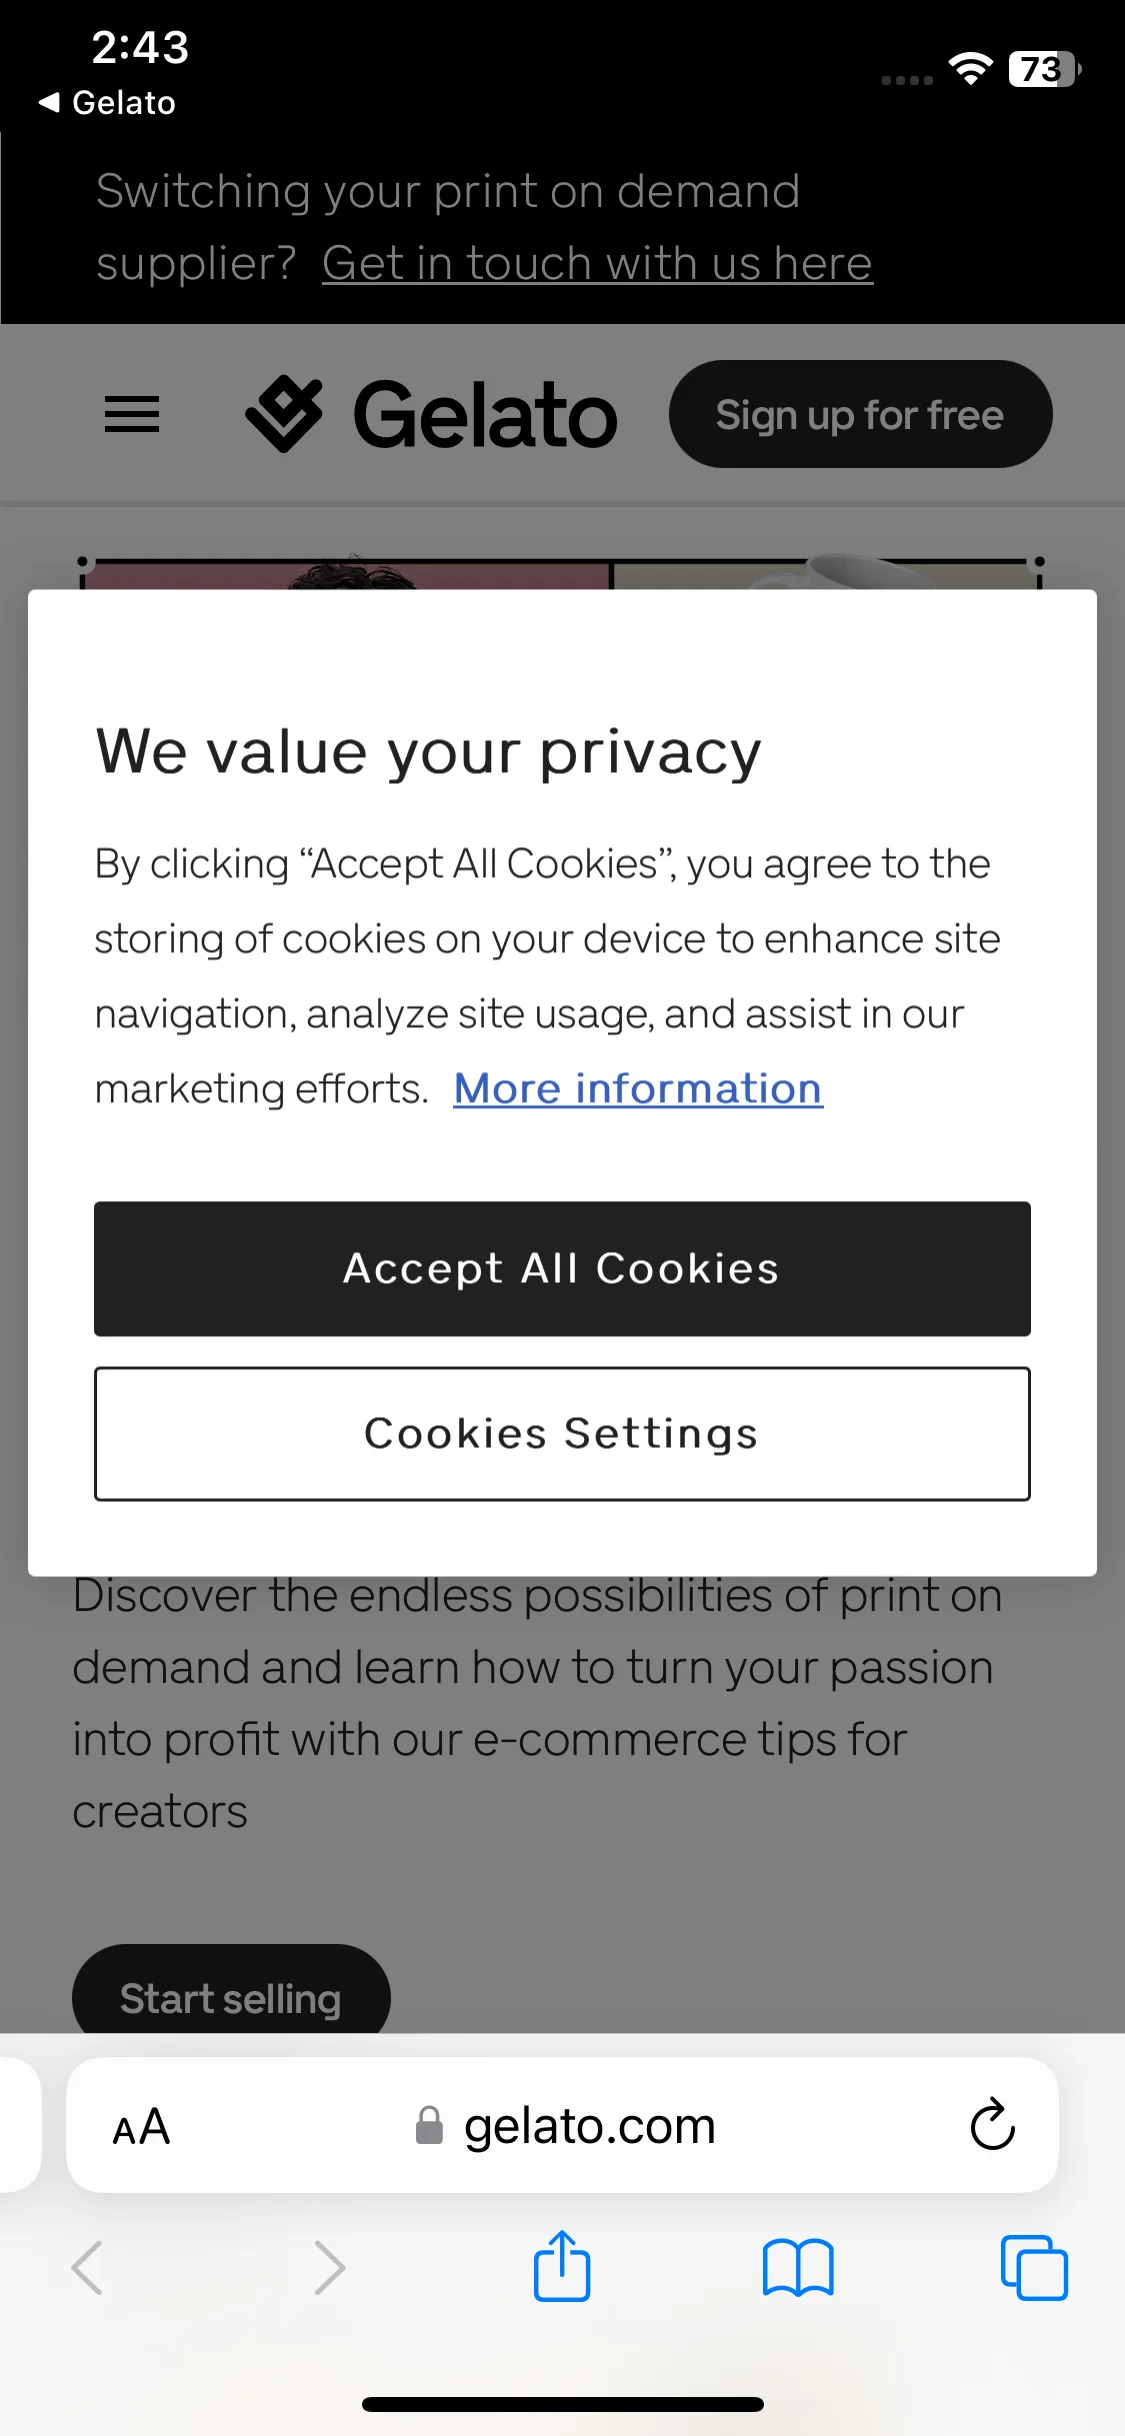Screen dimensions: 1125x2436
Task: Tap the Wi-Fi status icon
Action: (x=970, y=69)
